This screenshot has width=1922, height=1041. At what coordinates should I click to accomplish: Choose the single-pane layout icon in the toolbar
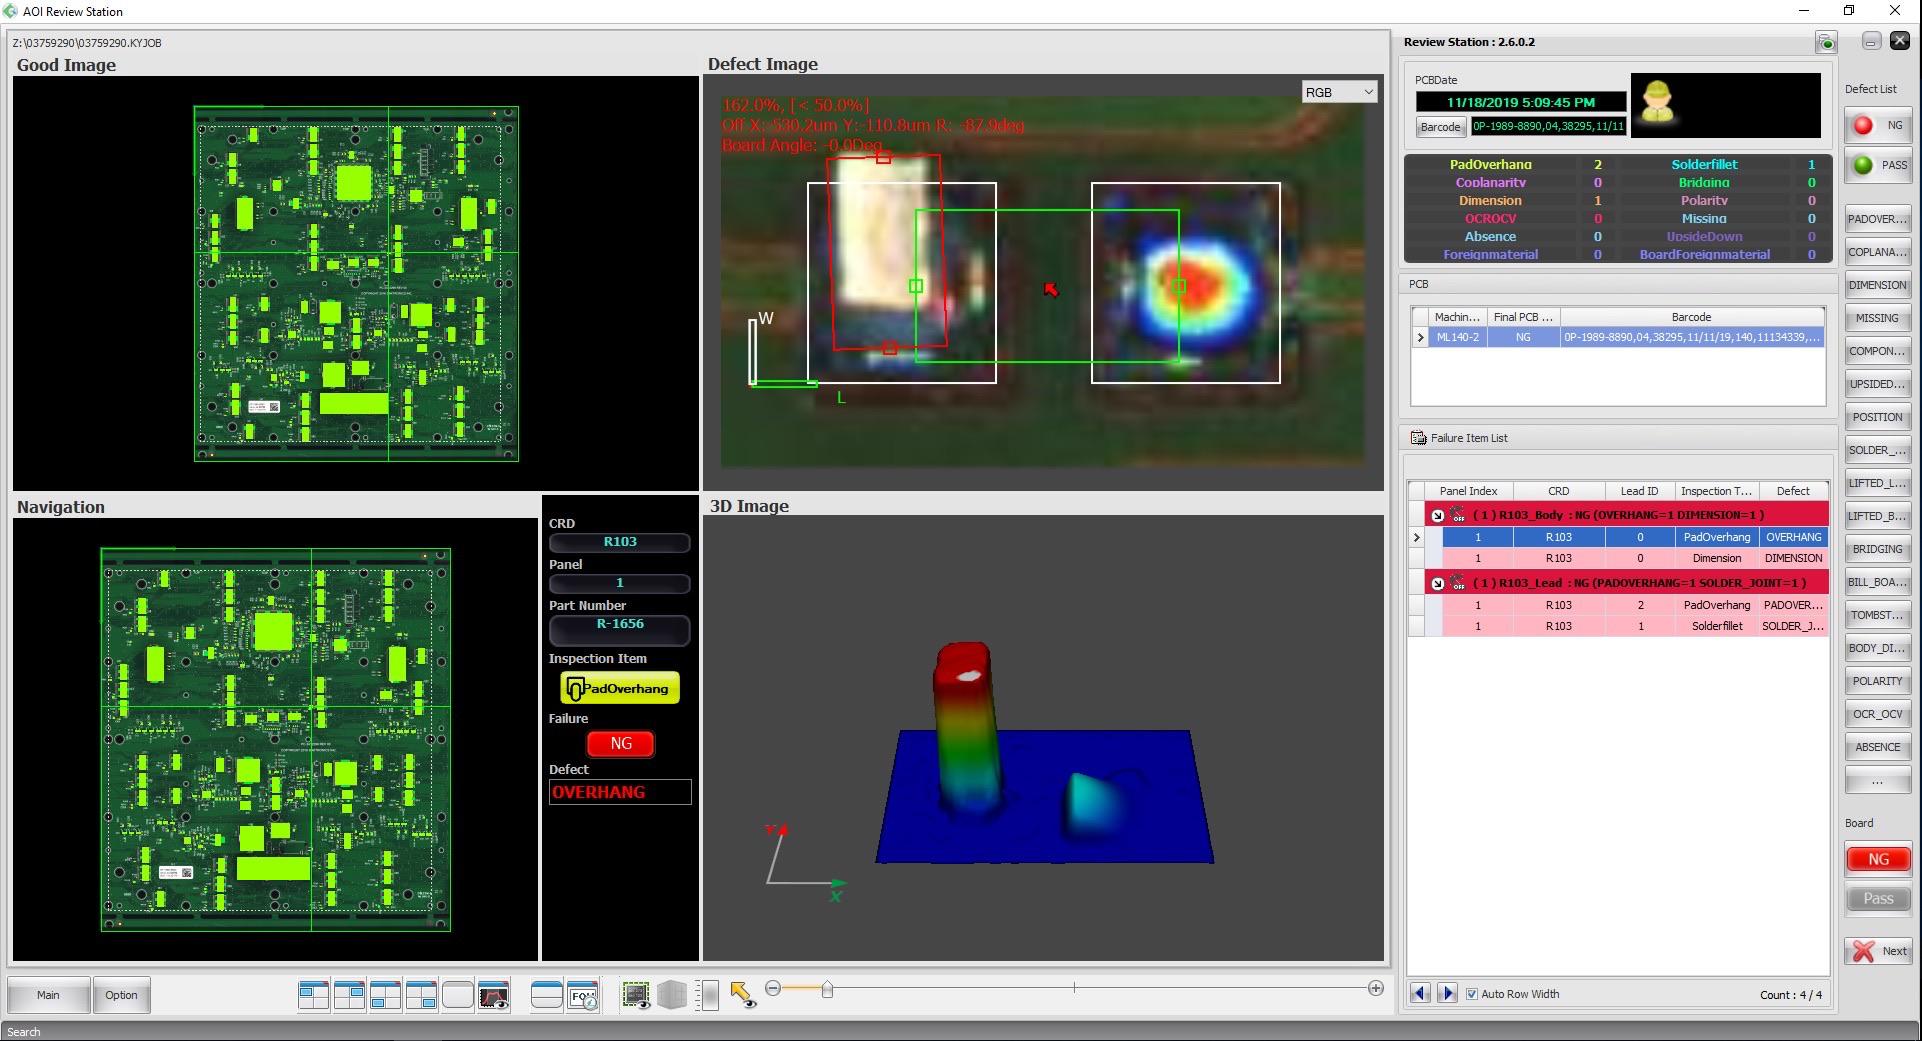point(457,995)
